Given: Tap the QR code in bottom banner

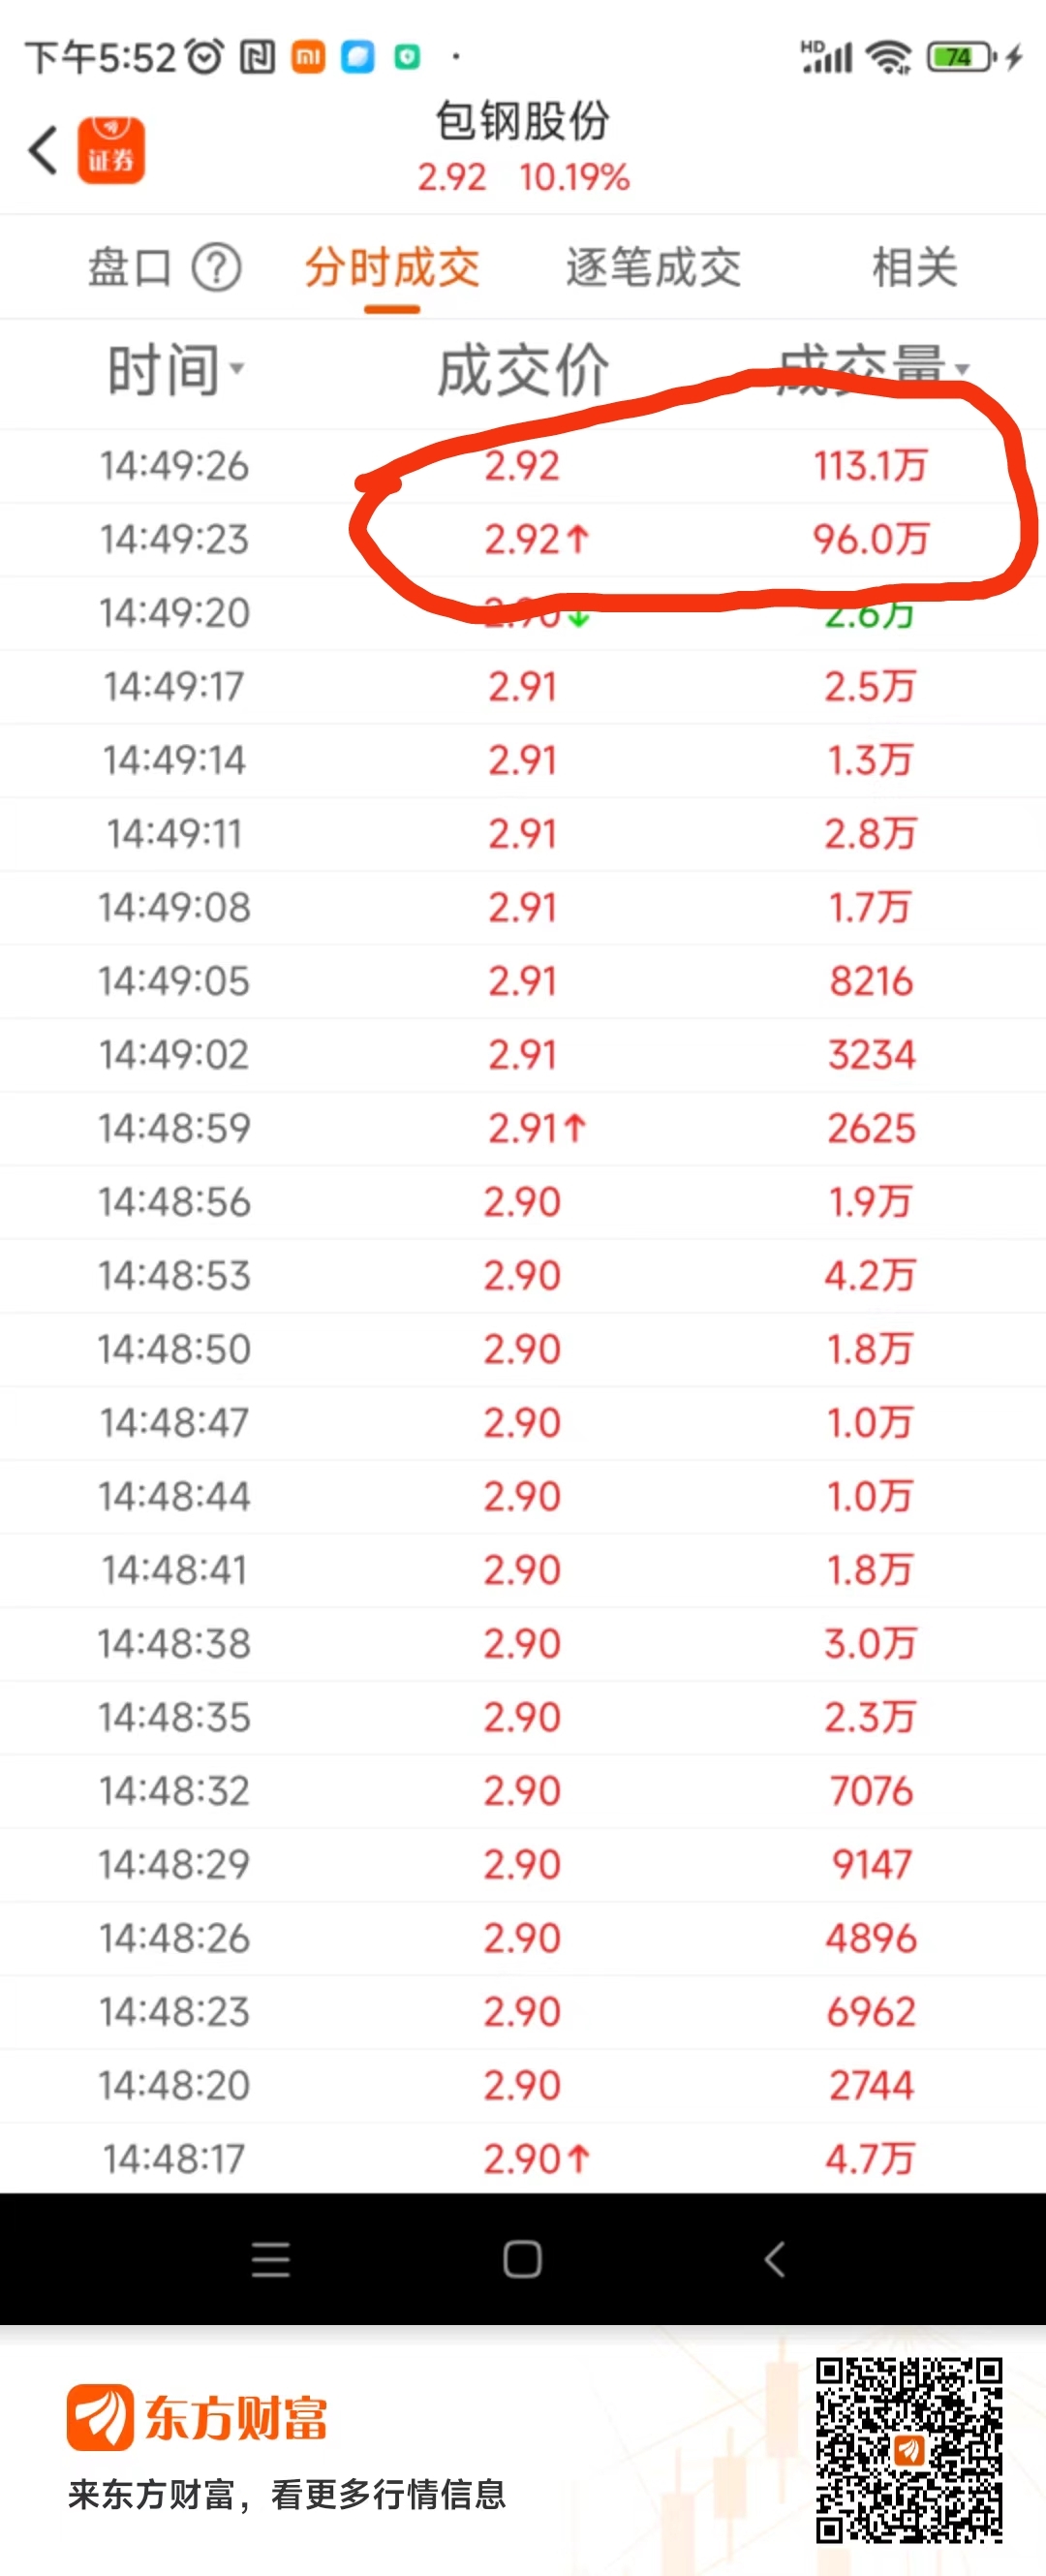Looking at the screenshot, I should click(x=908, y=2450).
